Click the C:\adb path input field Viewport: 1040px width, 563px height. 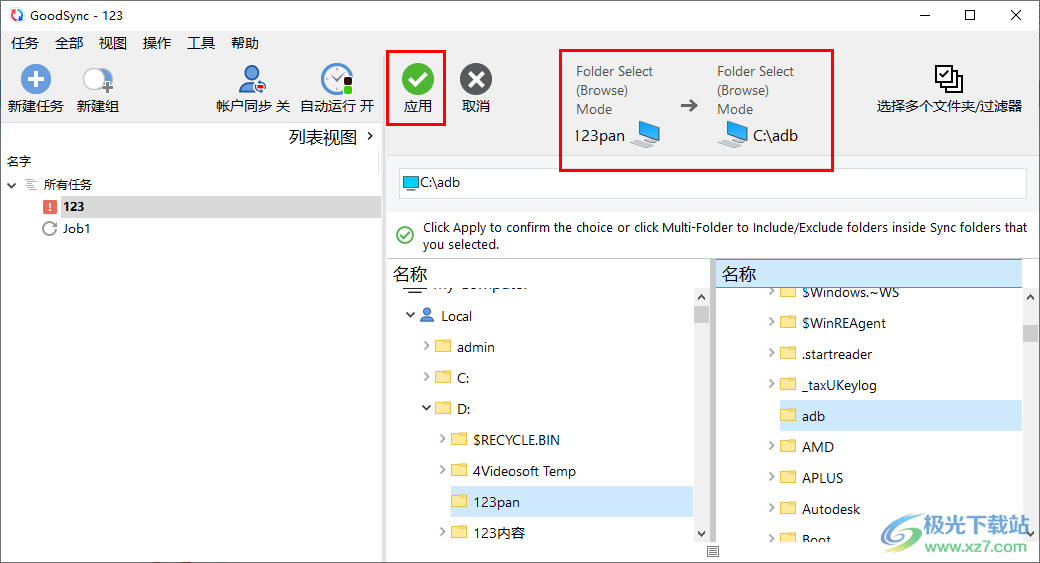[712, 182]
